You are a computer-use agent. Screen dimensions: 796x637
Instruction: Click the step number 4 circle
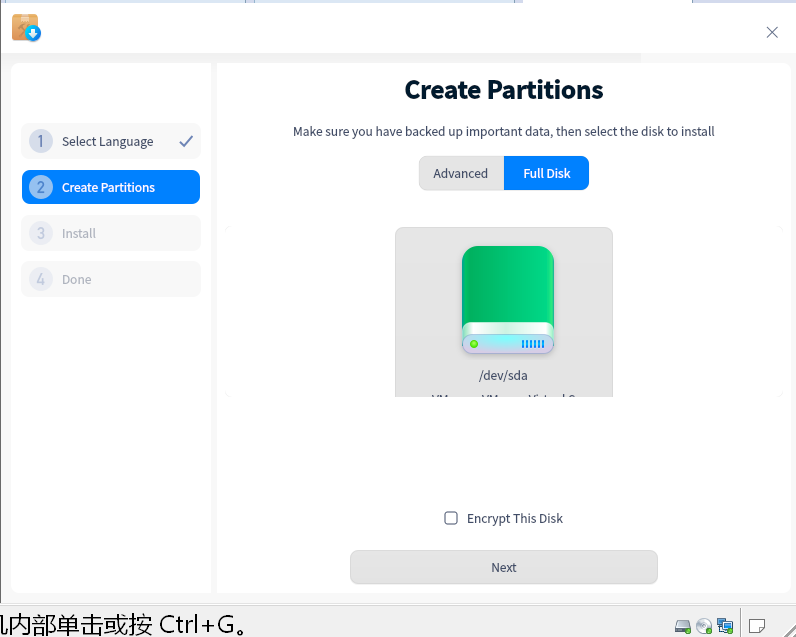pos(41,279)
